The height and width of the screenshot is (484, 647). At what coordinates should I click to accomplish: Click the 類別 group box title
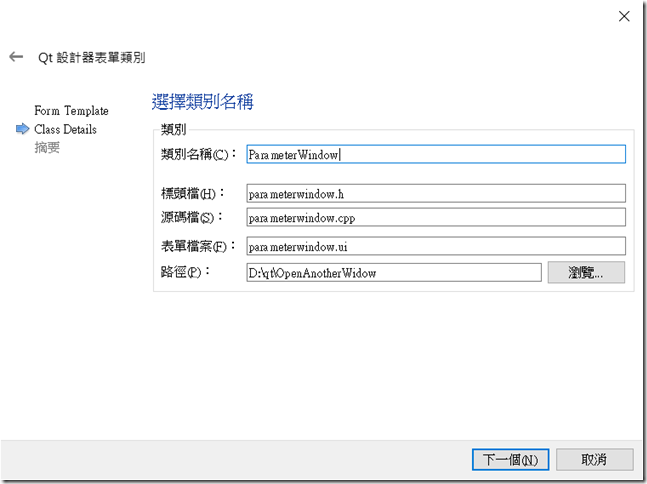(173, 129)
